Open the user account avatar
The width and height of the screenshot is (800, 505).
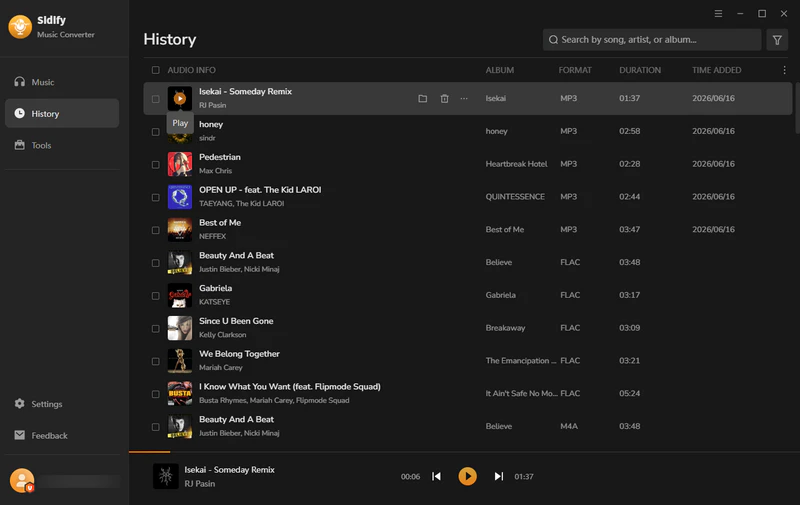coord(22,481)
